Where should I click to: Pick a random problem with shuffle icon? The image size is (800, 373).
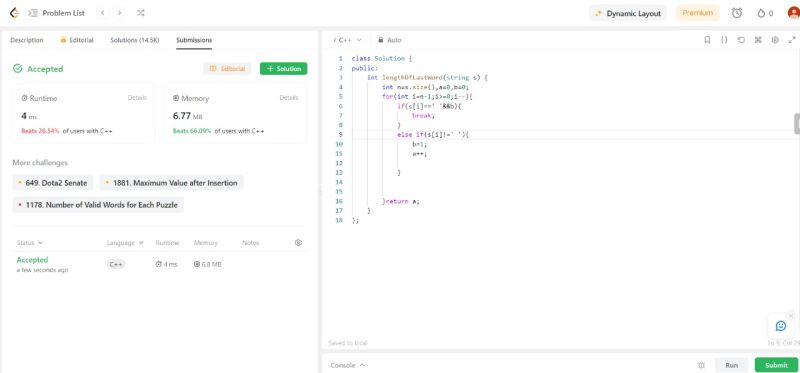click(x=141, y=13)
